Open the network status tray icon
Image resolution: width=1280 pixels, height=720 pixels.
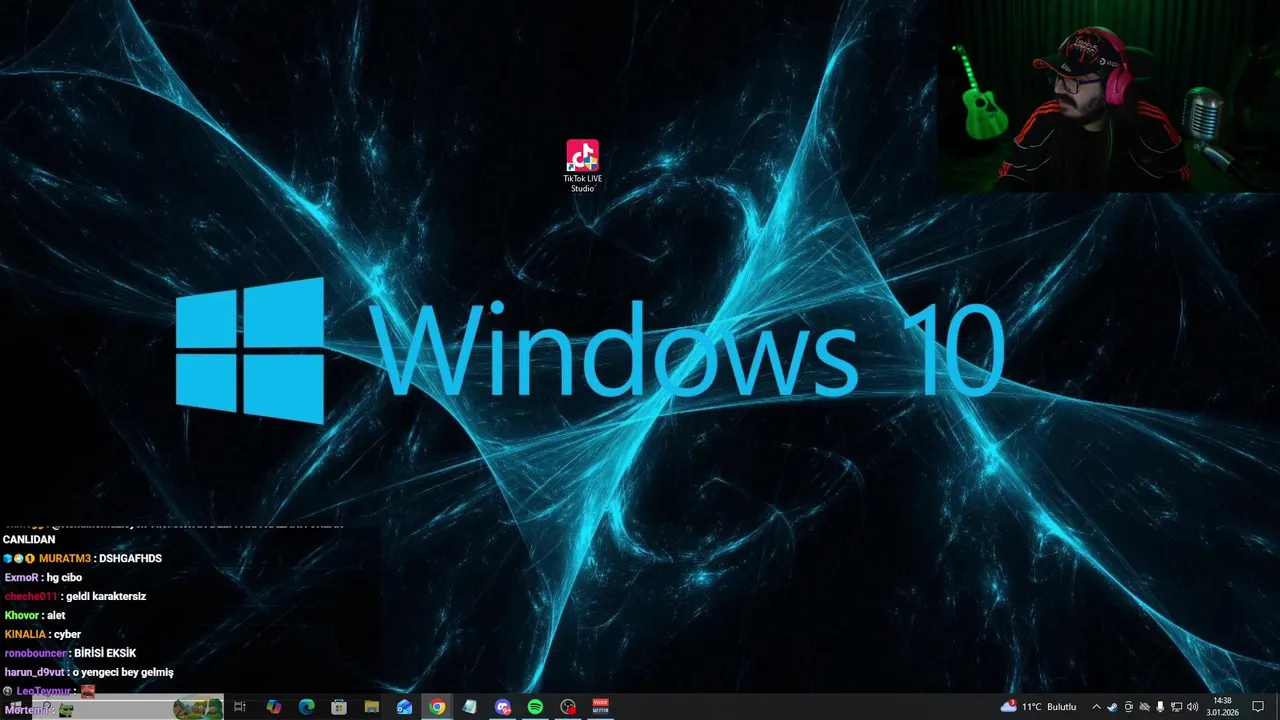tap(1176, 707)
